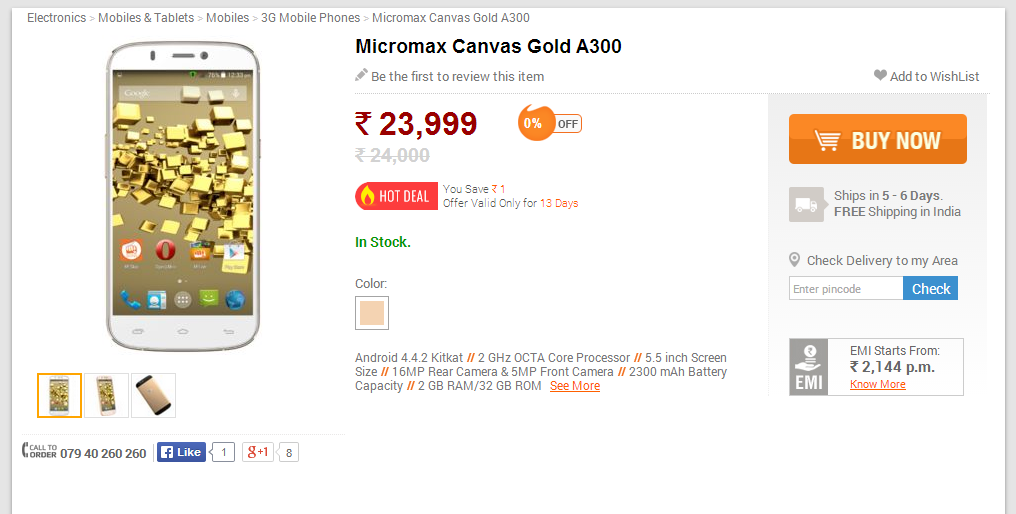Viewport: 1016px width, 514px height.
Task: Click the Google +1 button
Action: (x=258, y=452)
